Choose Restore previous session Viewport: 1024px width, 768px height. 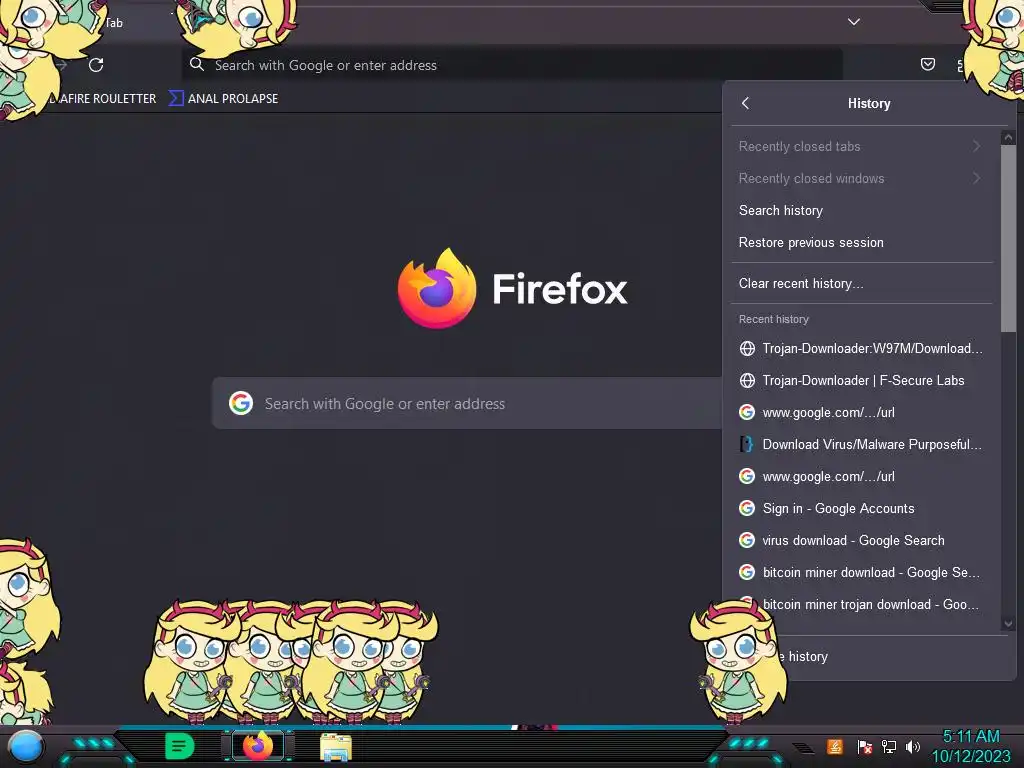pyautogui.click(x=861, y=242)
